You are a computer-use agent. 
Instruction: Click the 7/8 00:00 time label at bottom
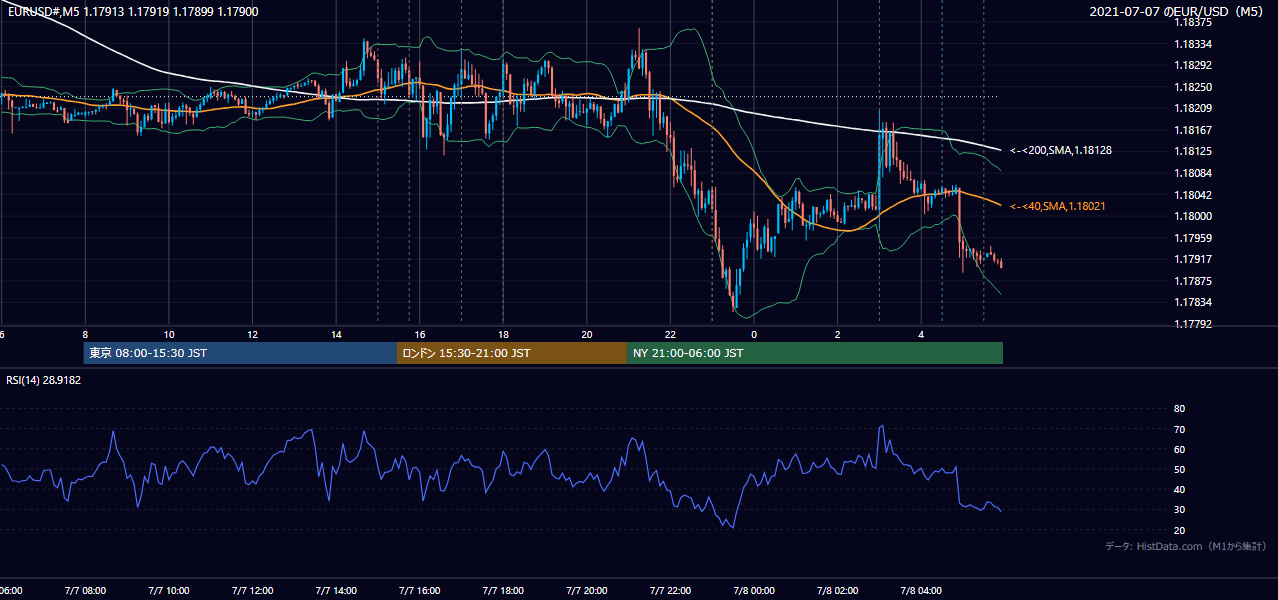pyautogui.click(x=754, y=591)
